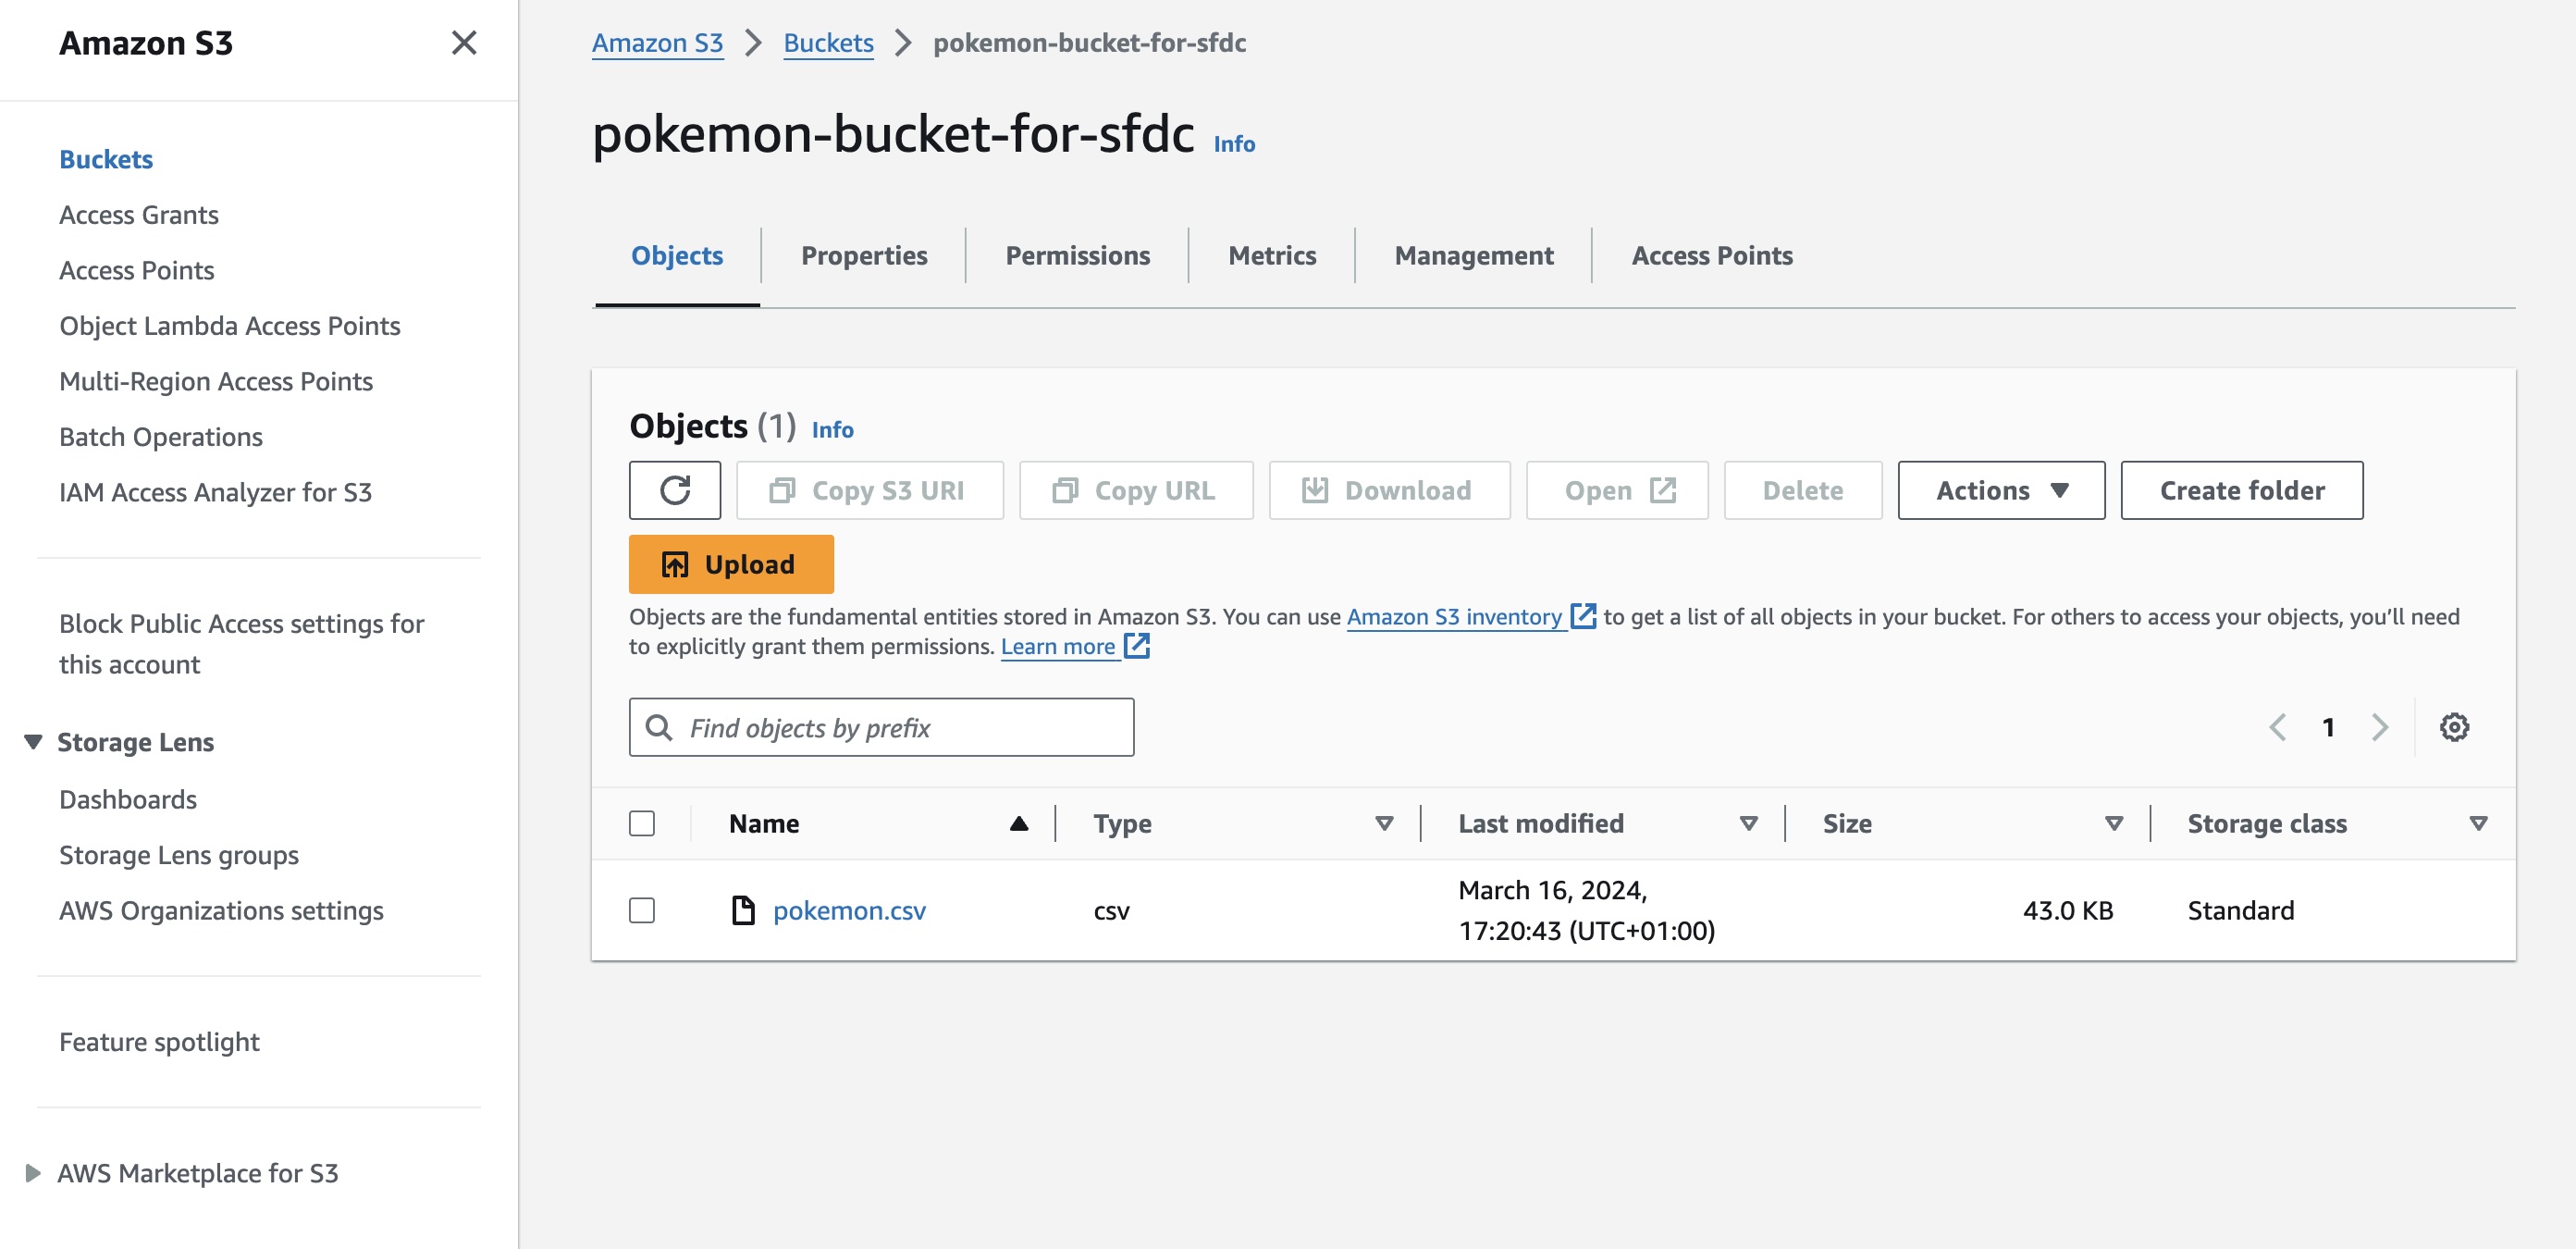Image resolution: width=2576 pixels, height=1249 pixels.
Task: Go to previous page arrow
Action: [x=2277, y=727]
